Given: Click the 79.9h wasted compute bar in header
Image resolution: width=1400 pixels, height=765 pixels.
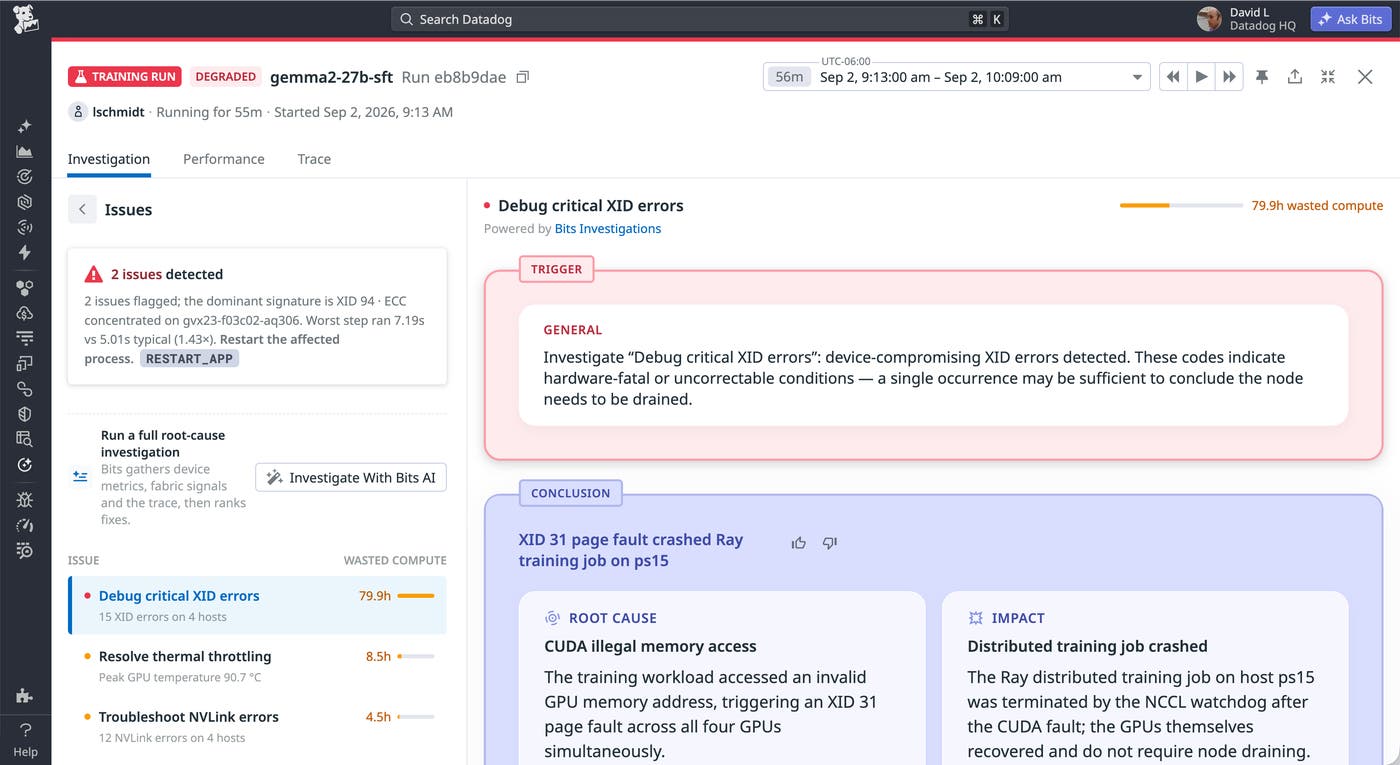Looking at the screenshot, I should [1181, 205].
